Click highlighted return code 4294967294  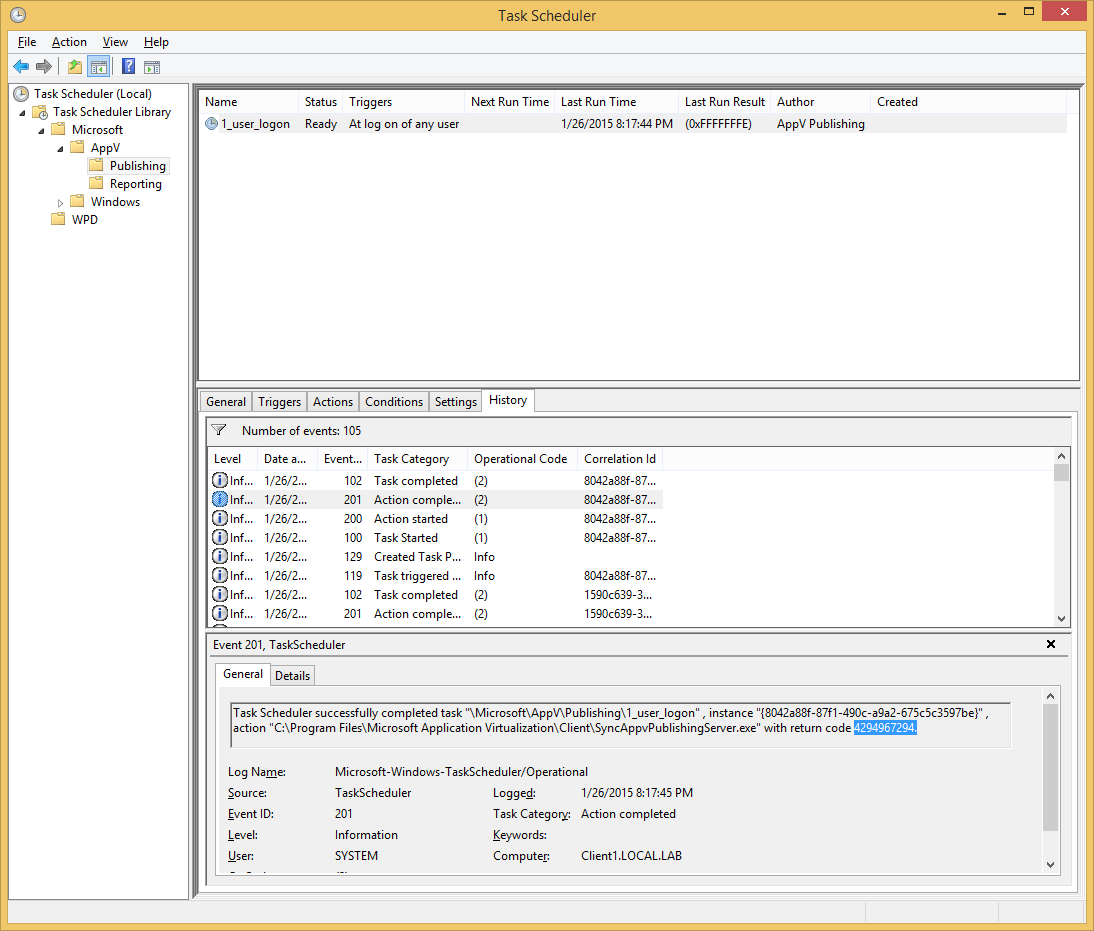tap(885, 728)
